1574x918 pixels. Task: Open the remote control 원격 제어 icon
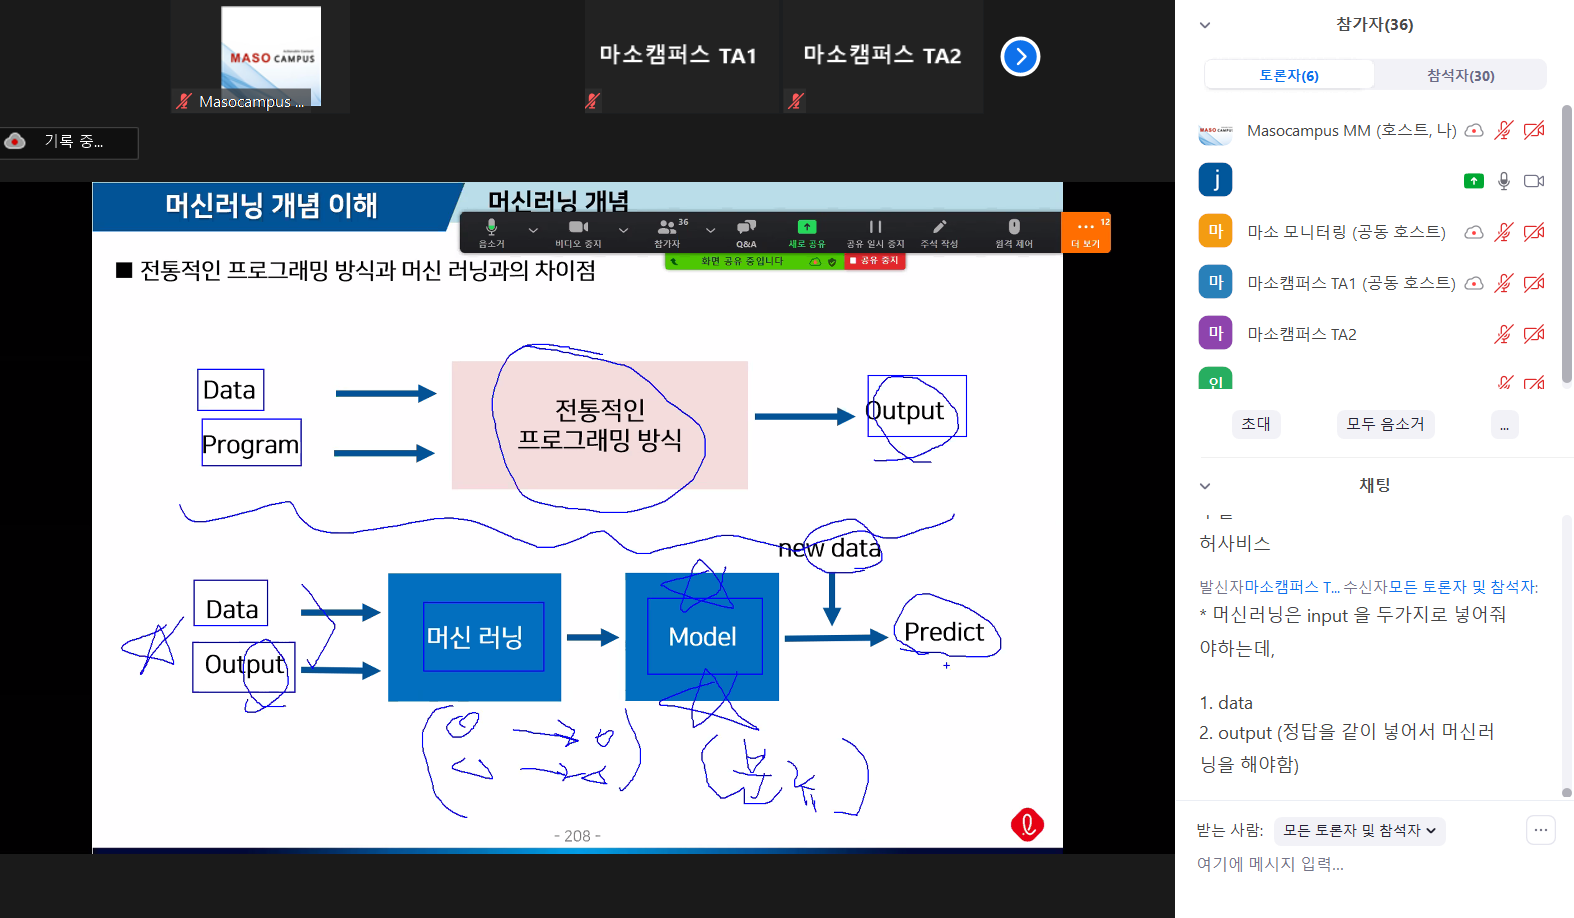[1013, 232]
